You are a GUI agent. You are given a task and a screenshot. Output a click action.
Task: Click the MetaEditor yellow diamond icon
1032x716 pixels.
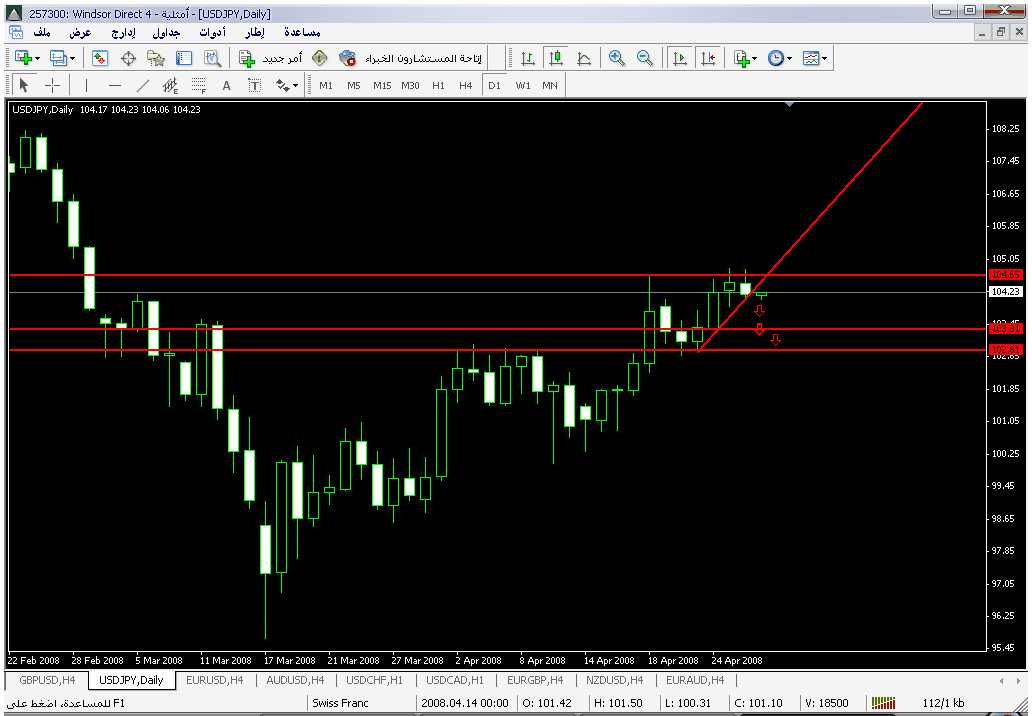(320, 59)
